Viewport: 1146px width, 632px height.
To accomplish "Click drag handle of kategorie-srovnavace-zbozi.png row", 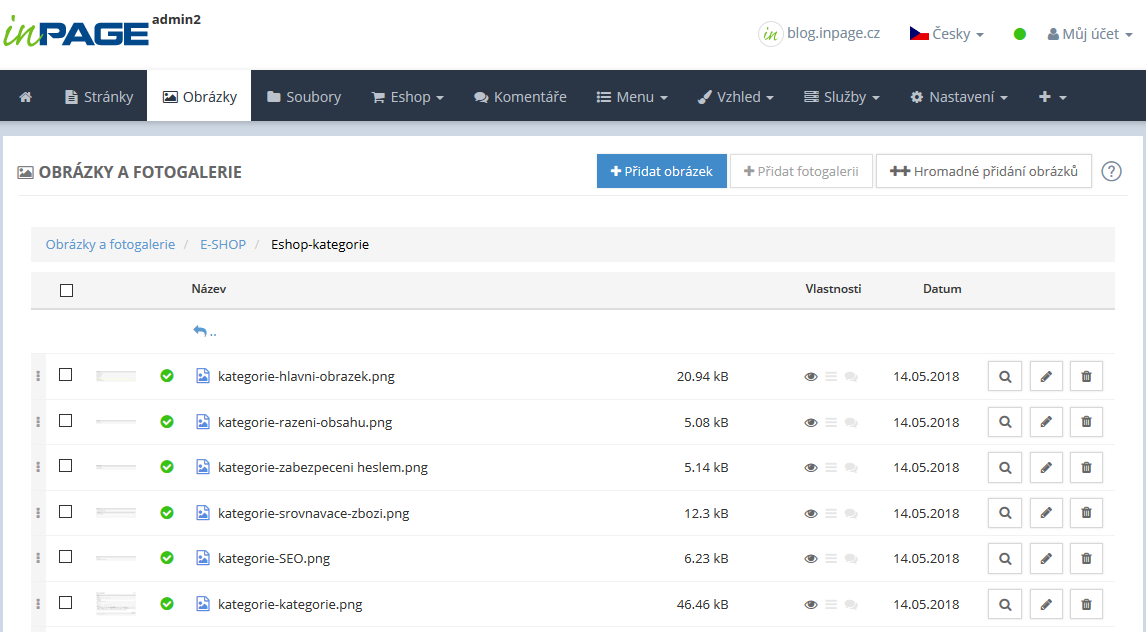I will 38,513.
